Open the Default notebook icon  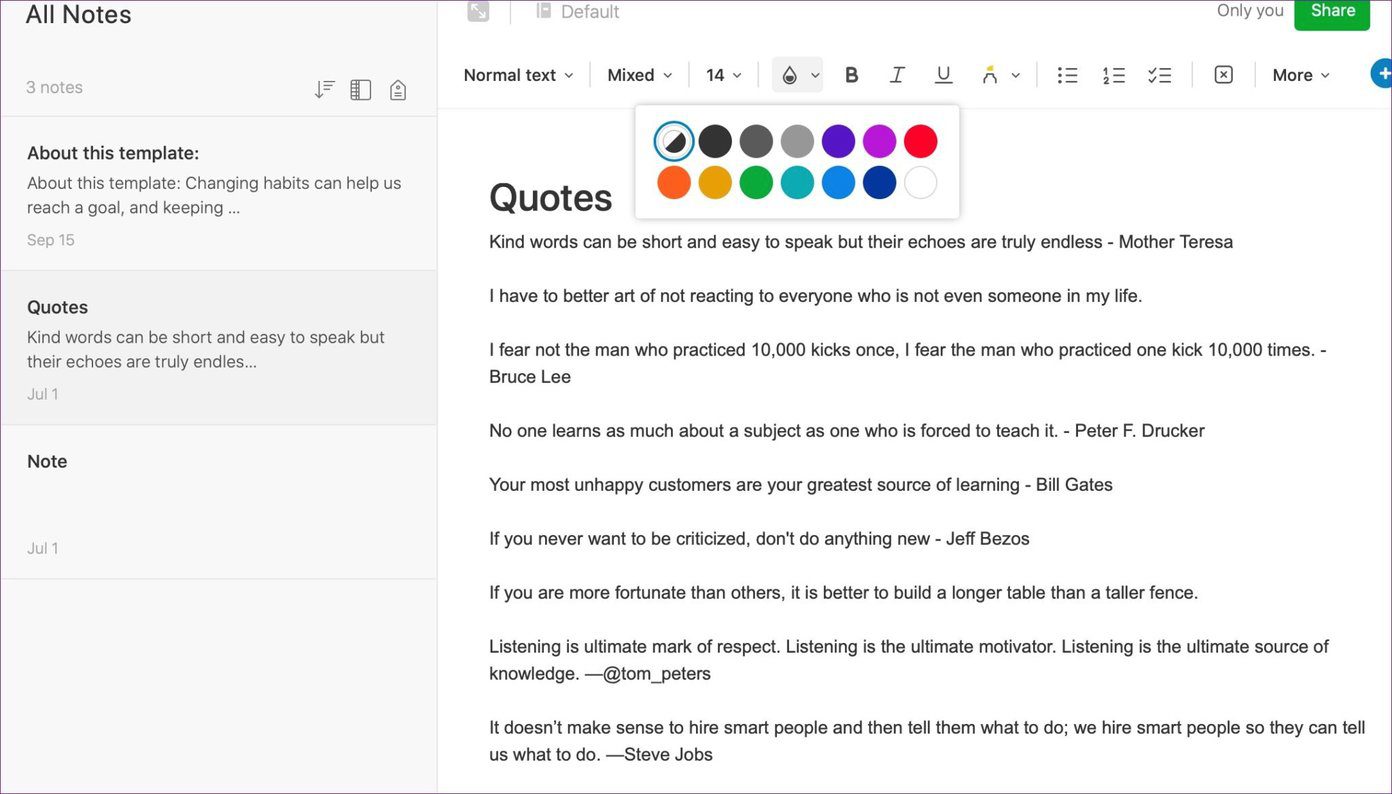point(544,11)
